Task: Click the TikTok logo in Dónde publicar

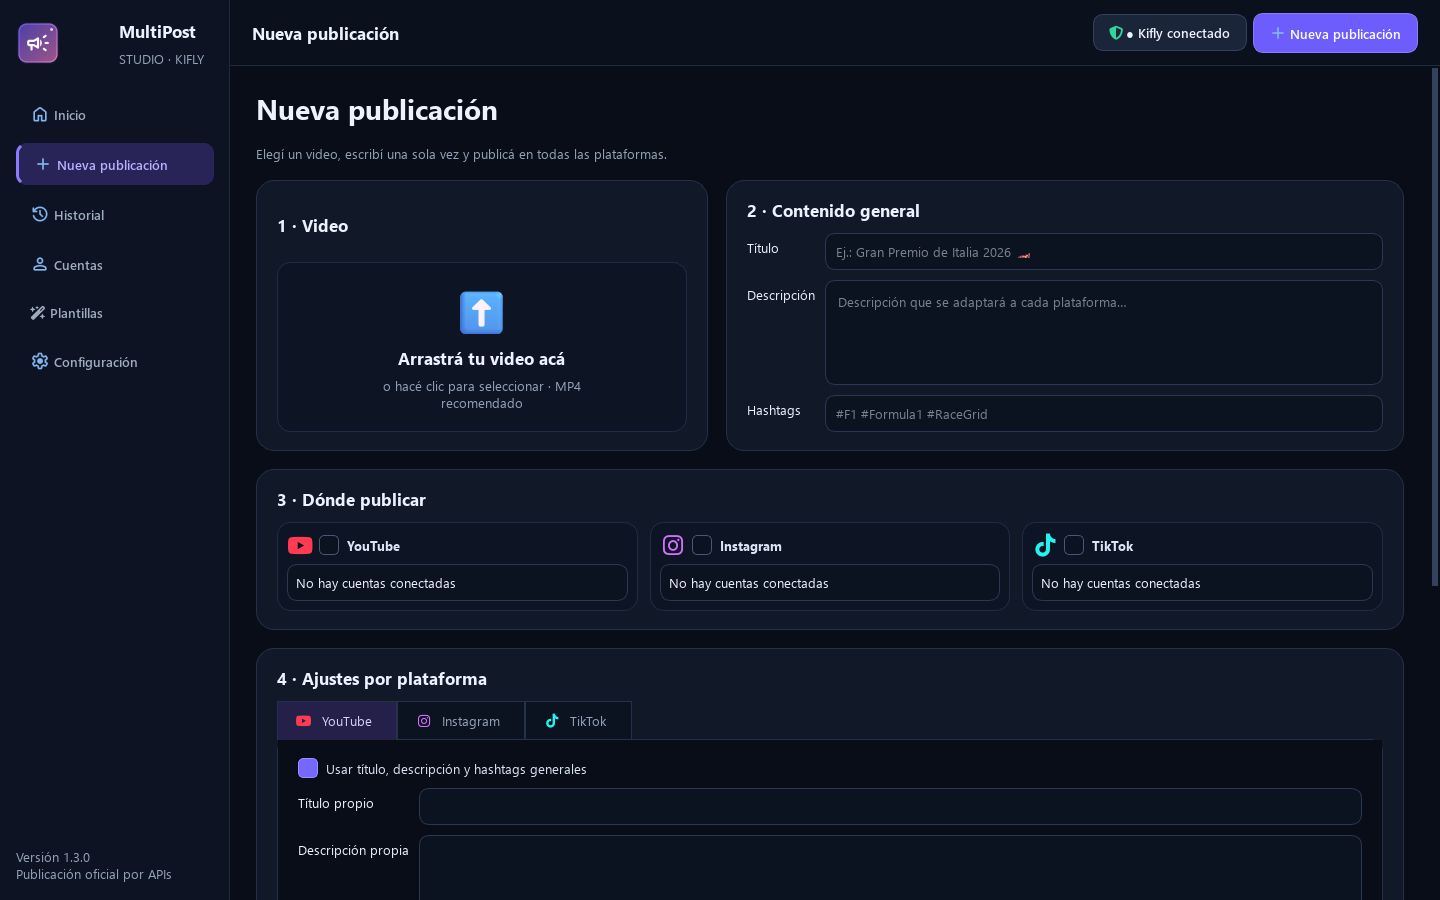Action: pyautogui.click(x=1045, y=545)
